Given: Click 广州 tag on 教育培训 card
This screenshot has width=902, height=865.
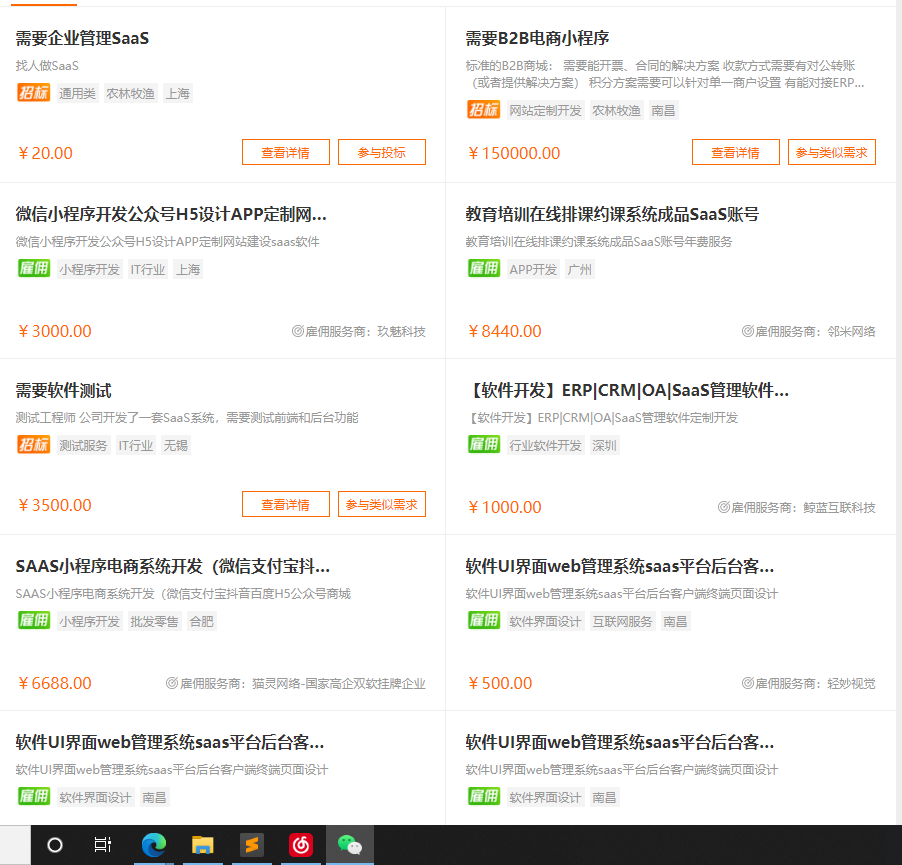Looking at the screenshot, I should [579, 269].
